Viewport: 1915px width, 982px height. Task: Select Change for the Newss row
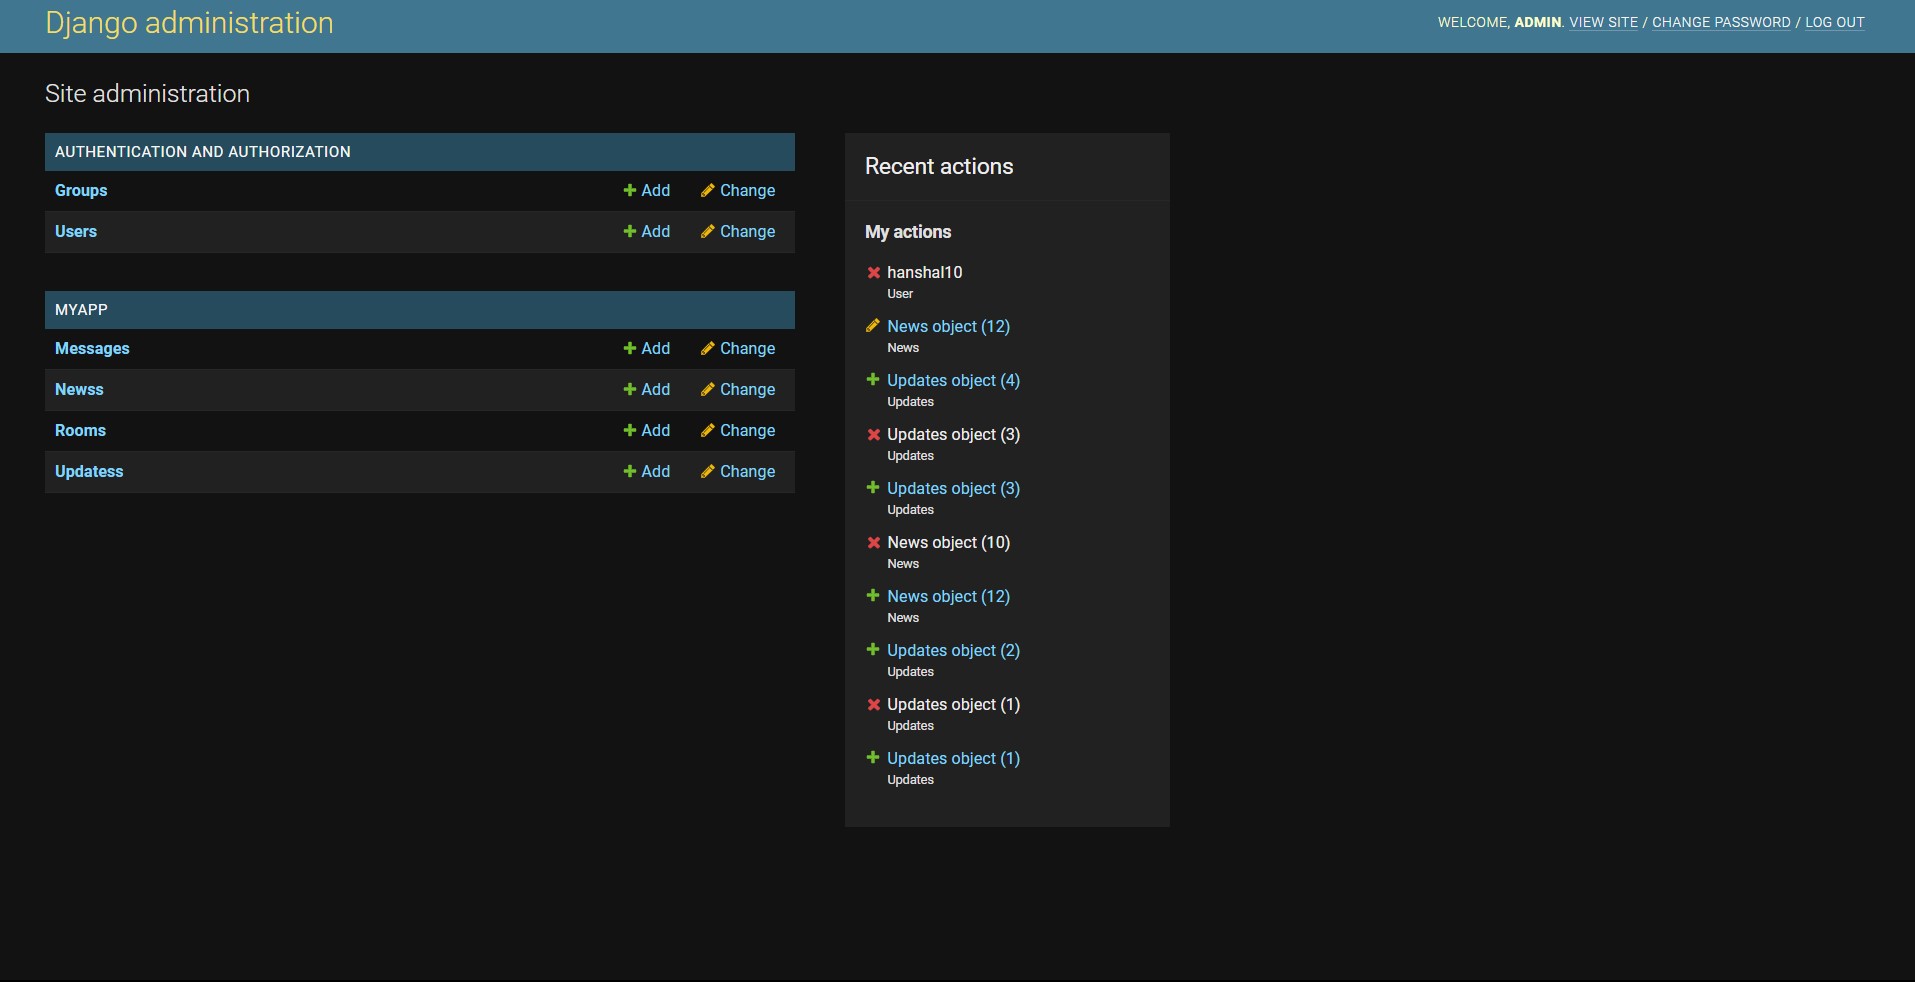pos(738,389)
